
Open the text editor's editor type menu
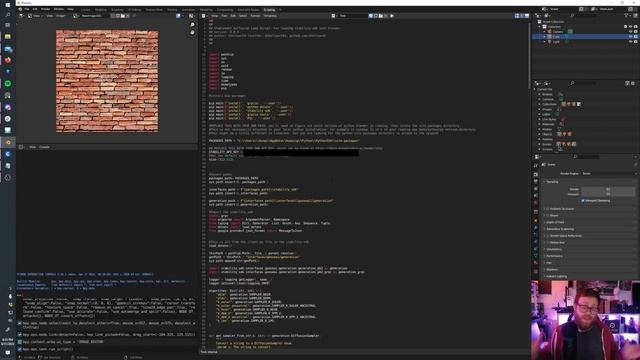click(x=204, y=16)
